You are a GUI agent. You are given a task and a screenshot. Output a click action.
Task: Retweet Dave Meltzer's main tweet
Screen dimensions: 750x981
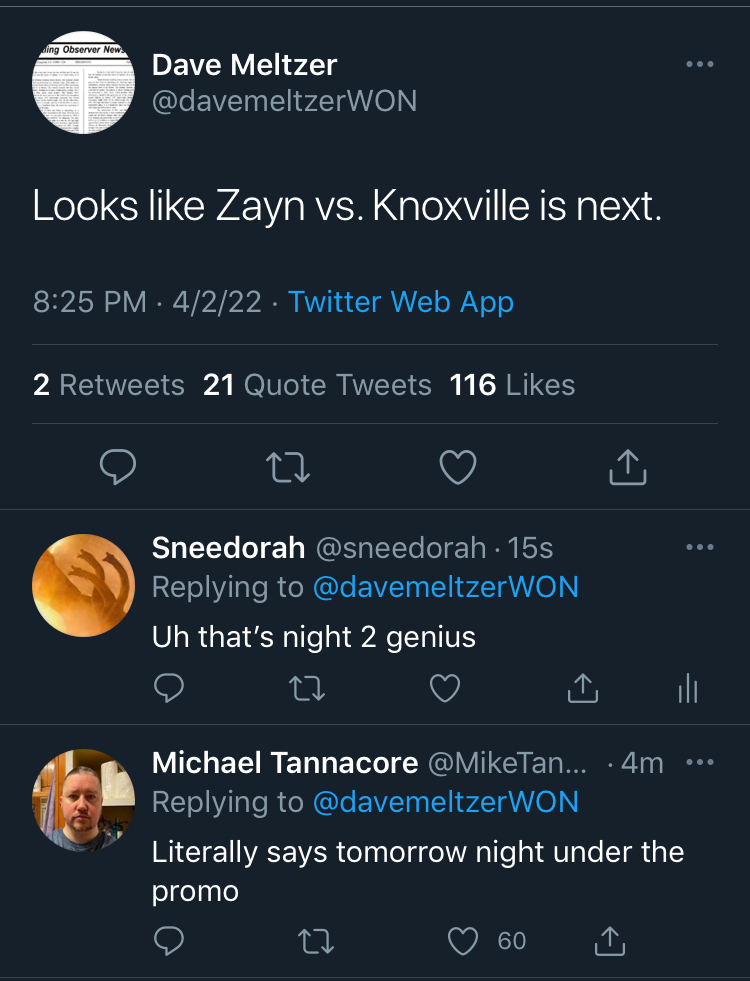(x=290, y=466)
